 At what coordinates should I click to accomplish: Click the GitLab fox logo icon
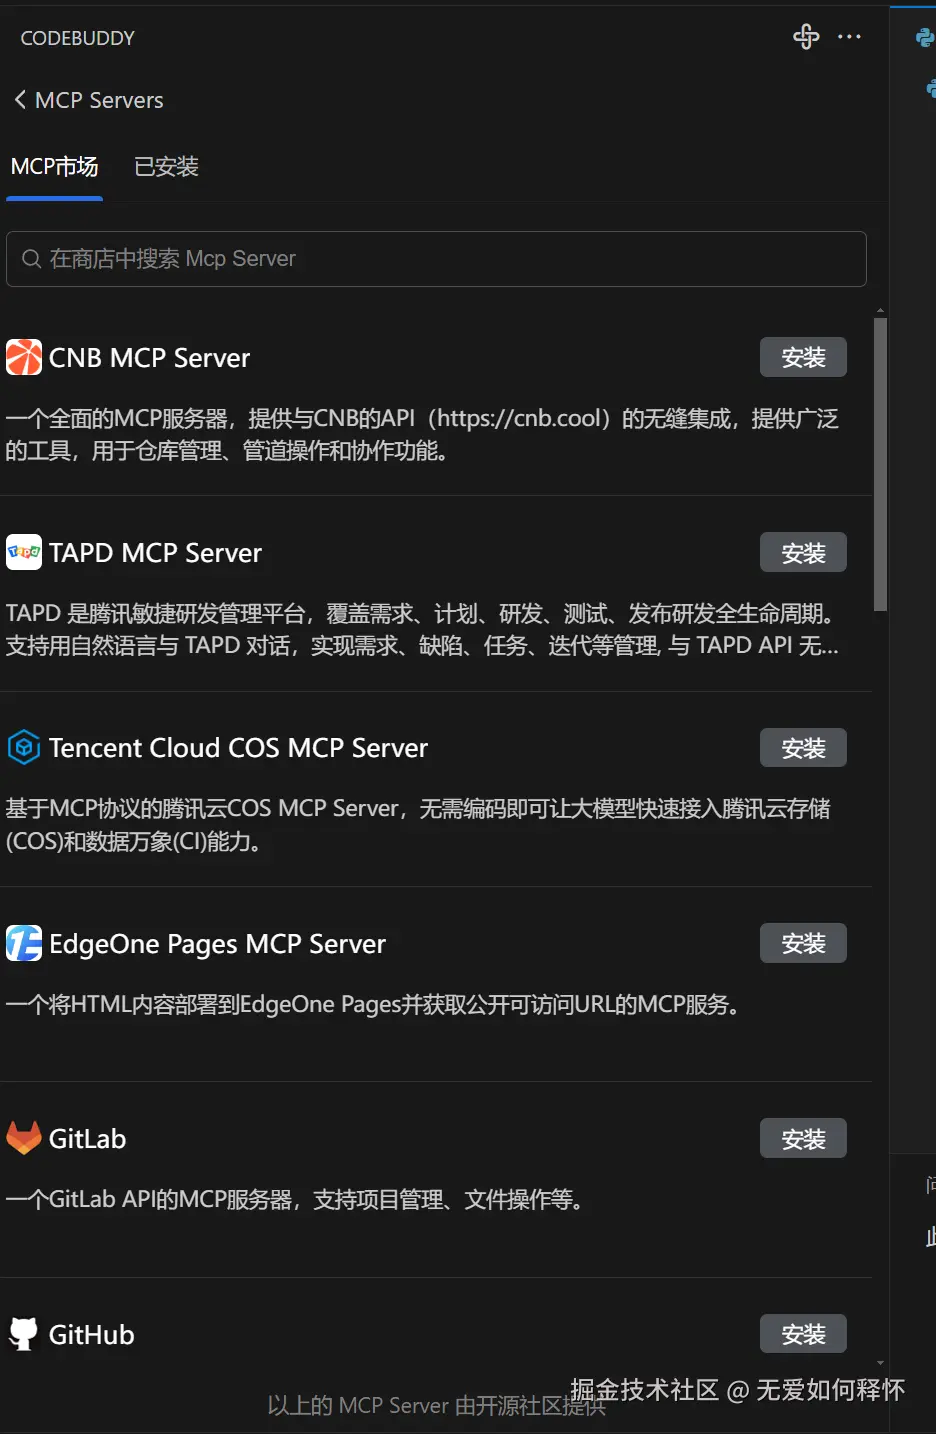click(24, 1138)
